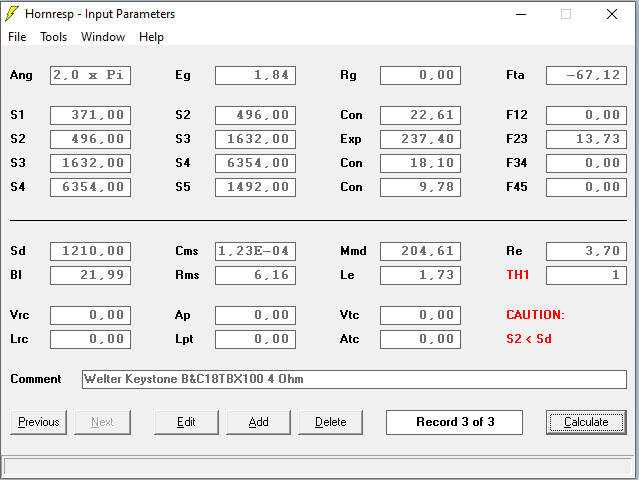
Task: Select the Lrc input field
Action: click(90, 339)
